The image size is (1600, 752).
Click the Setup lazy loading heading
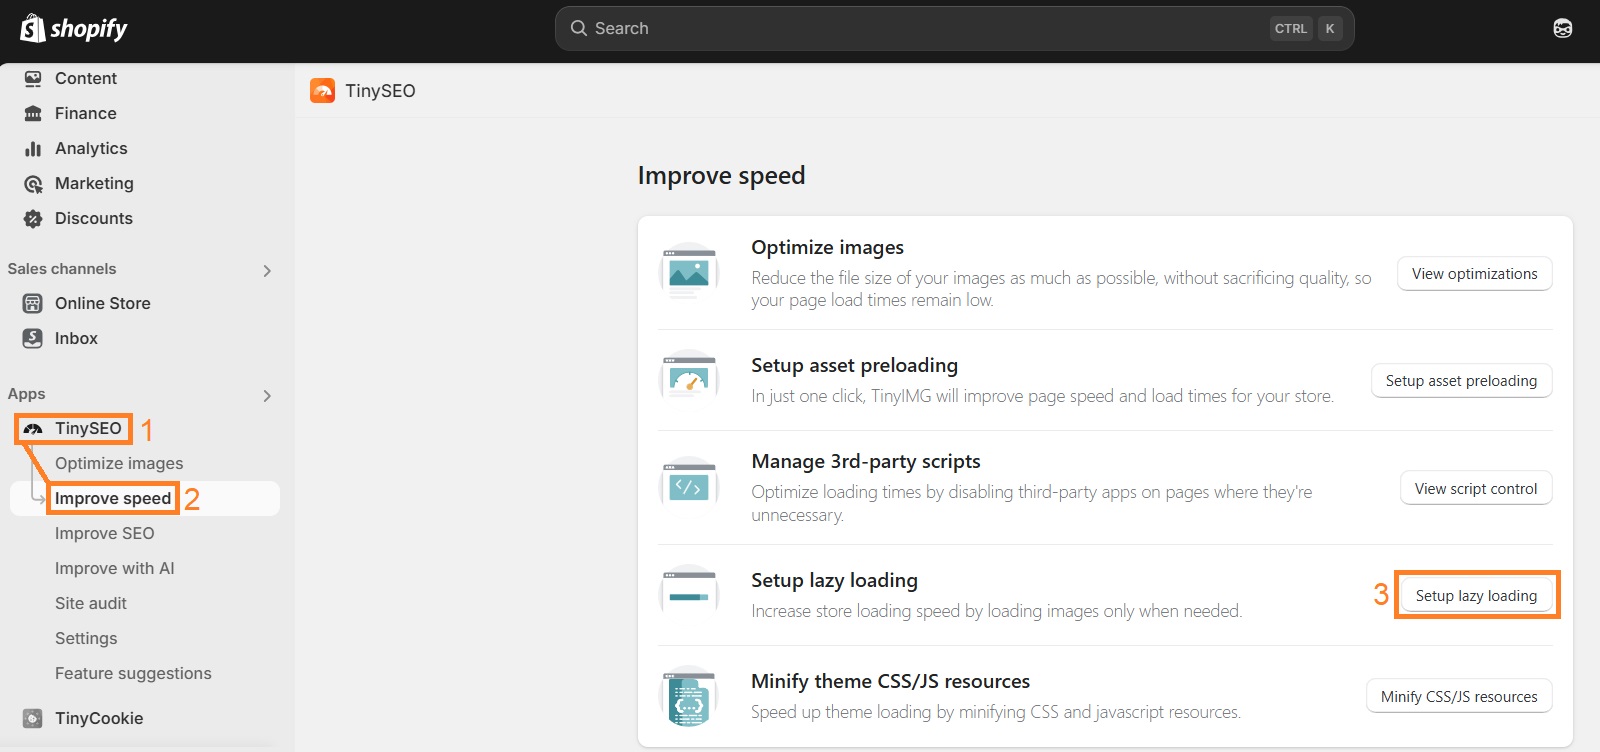(x=834, y=580)
